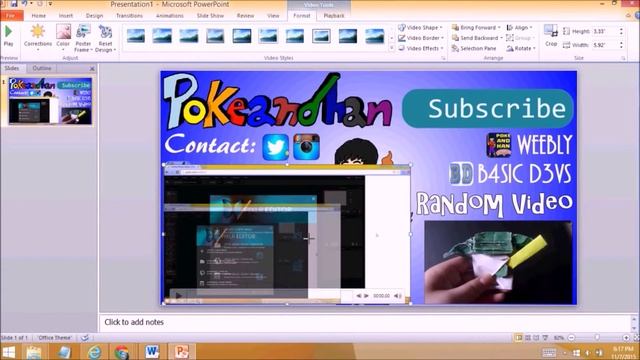Screen dimensions: 640x360
Task: Play the embedded video using its play control
Action: coord(178,295)
